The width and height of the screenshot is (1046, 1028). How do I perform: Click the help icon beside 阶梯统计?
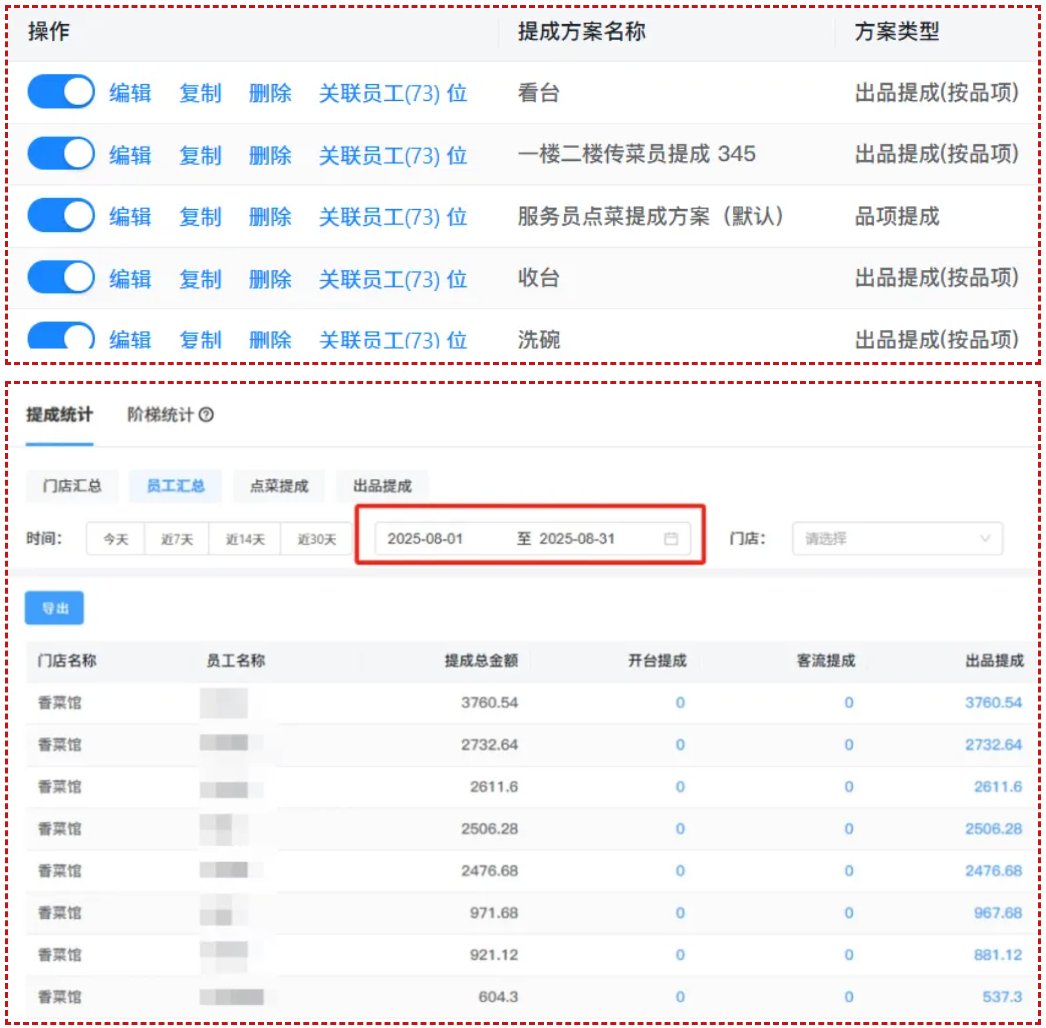point(207,415)
